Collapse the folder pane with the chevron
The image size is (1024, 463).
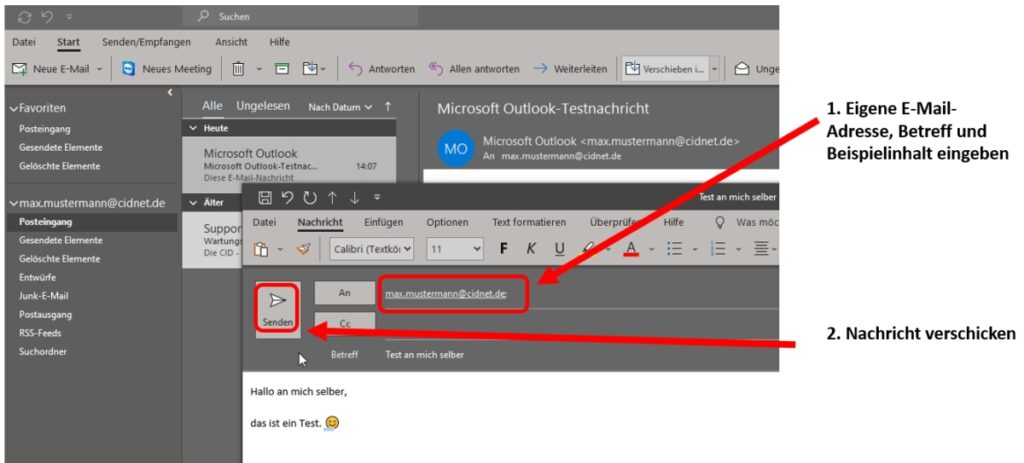pos(170,93)
